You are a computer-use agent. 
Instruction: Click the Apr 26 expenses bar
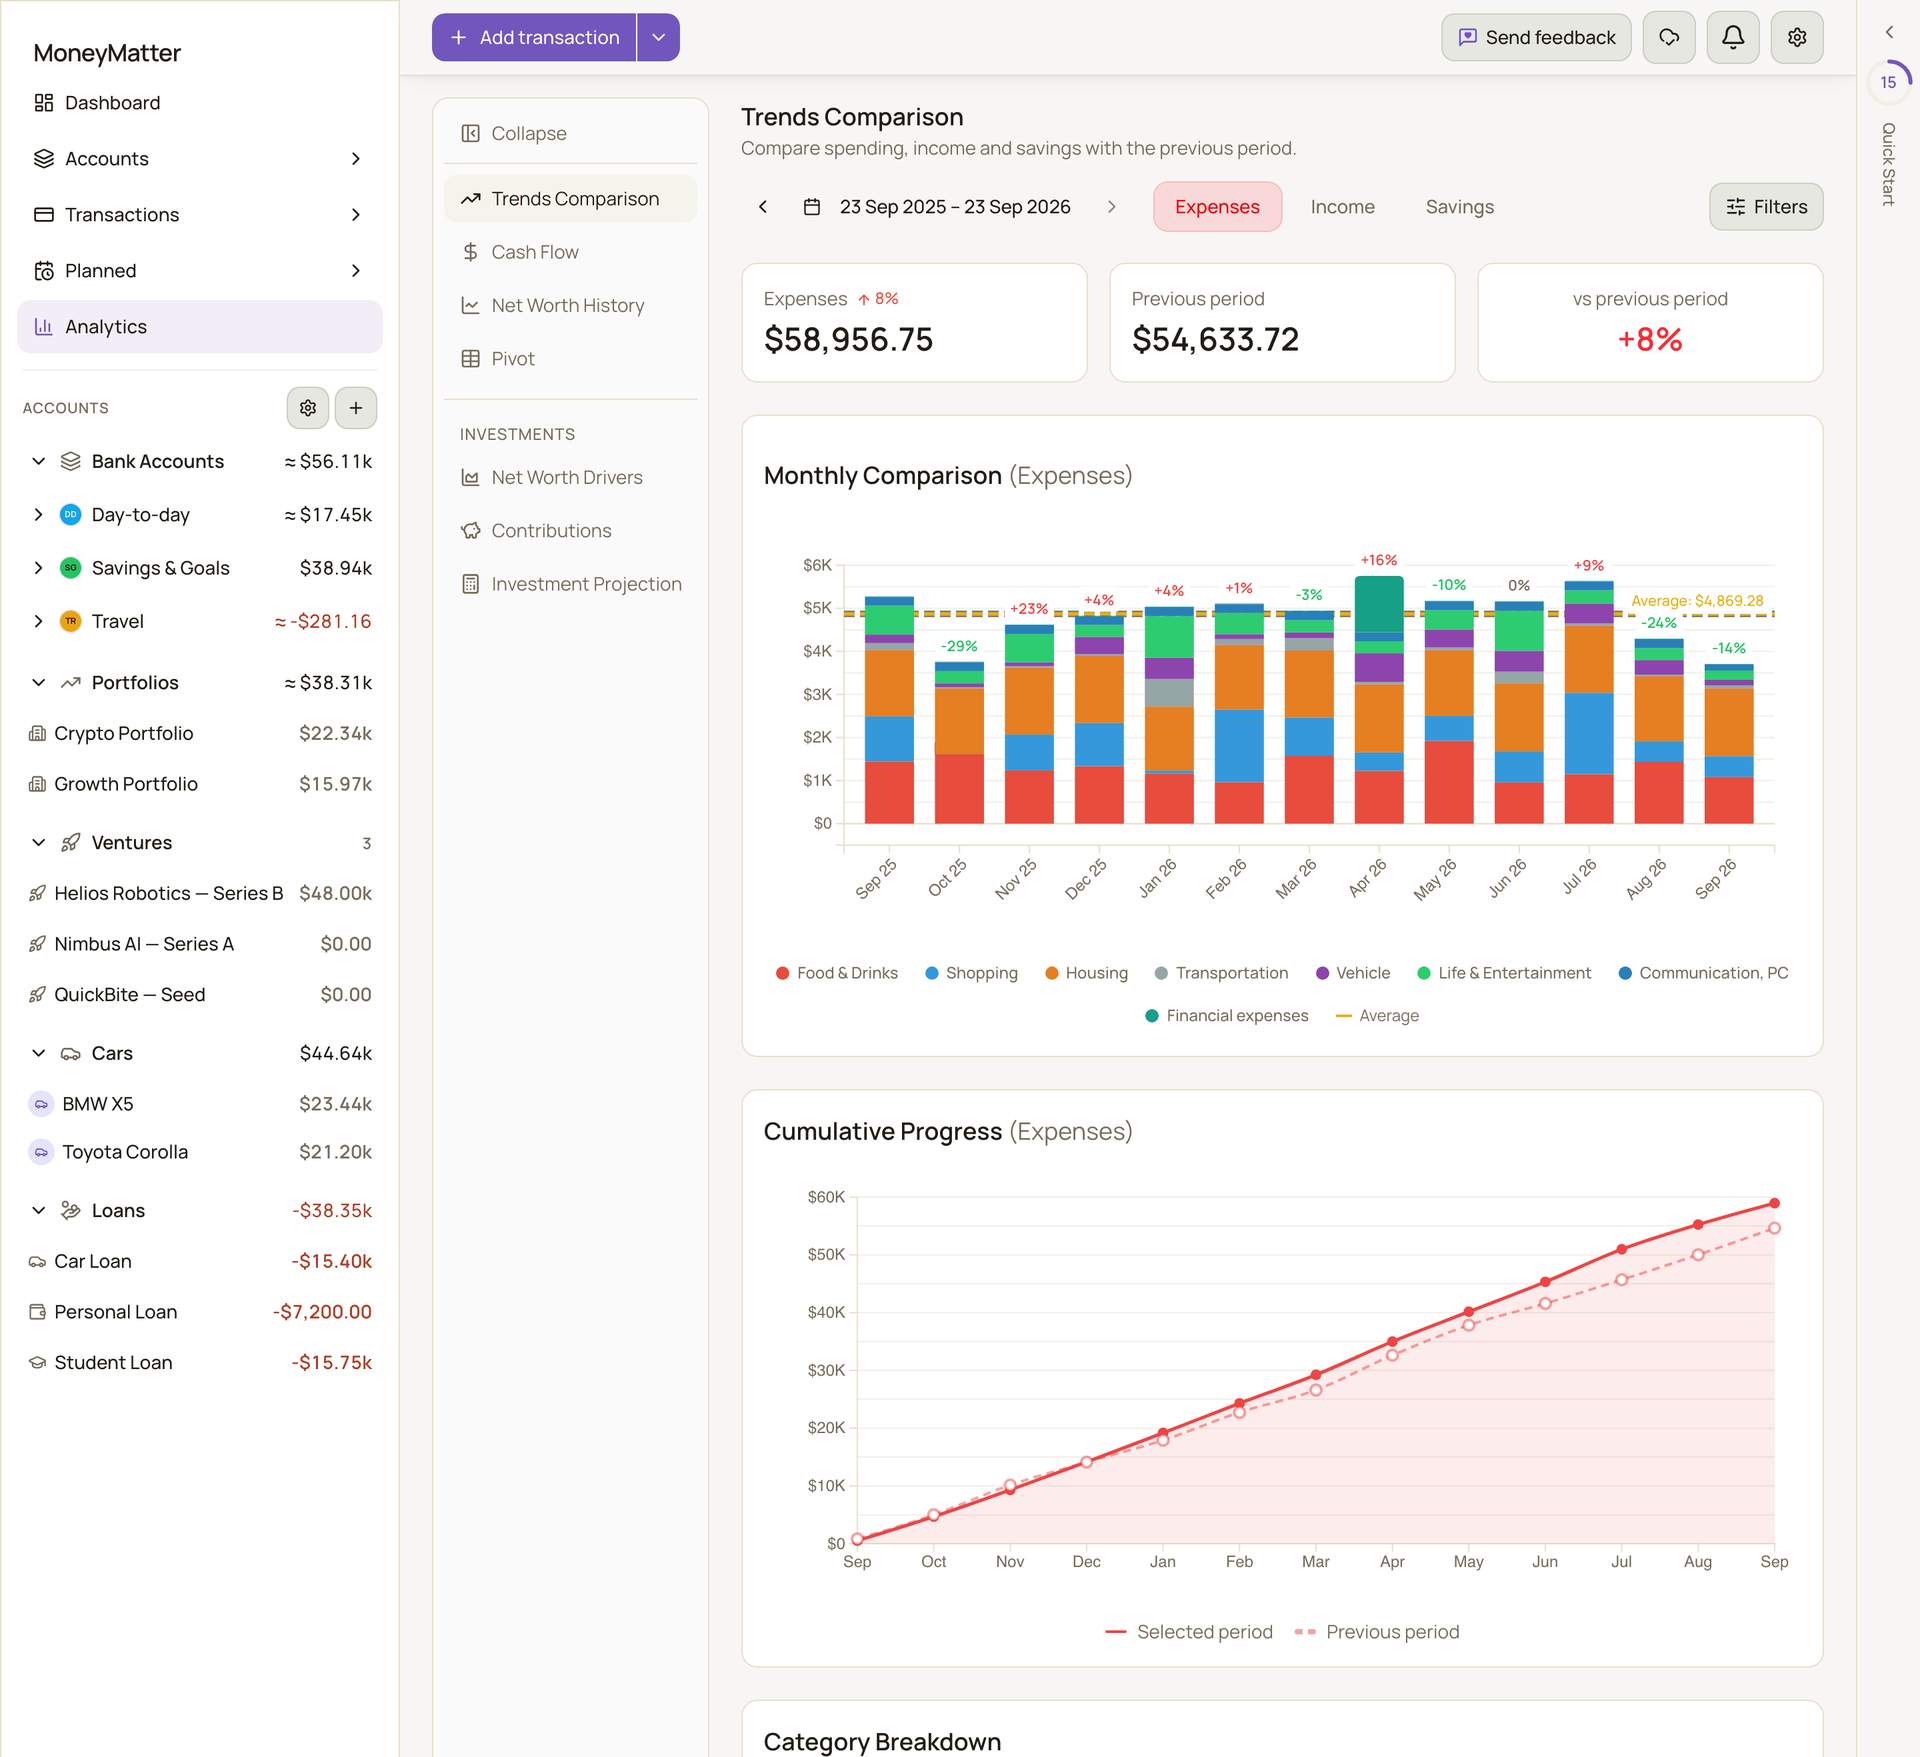1379,700
